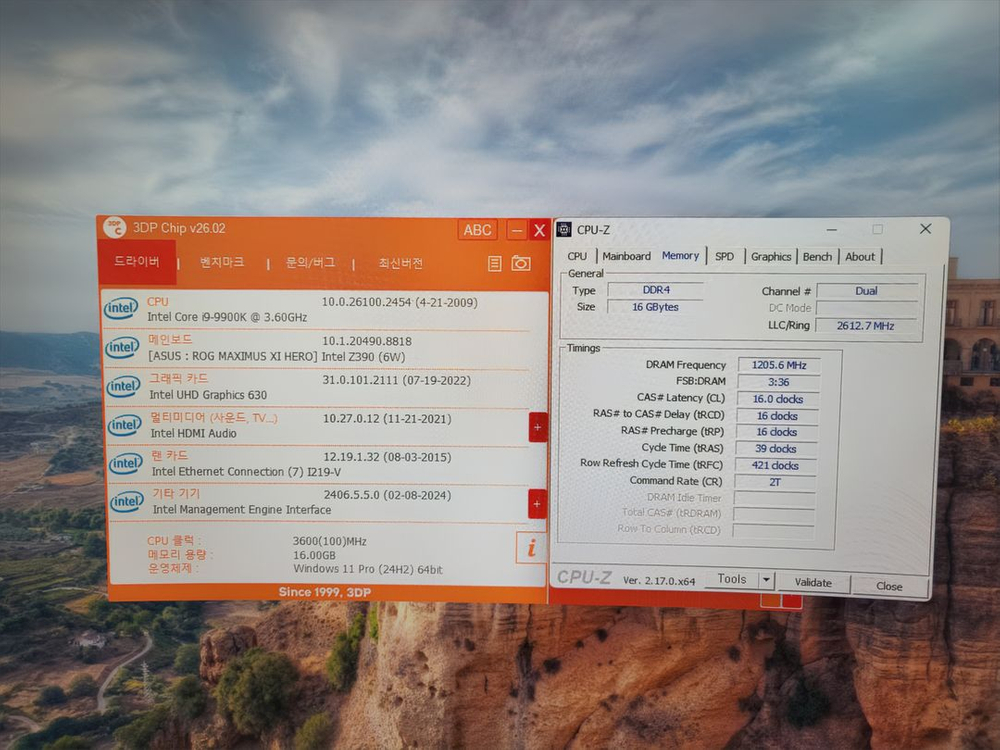Click the DRAM Frequency 1205.6 MHz field

click(779, 365)
